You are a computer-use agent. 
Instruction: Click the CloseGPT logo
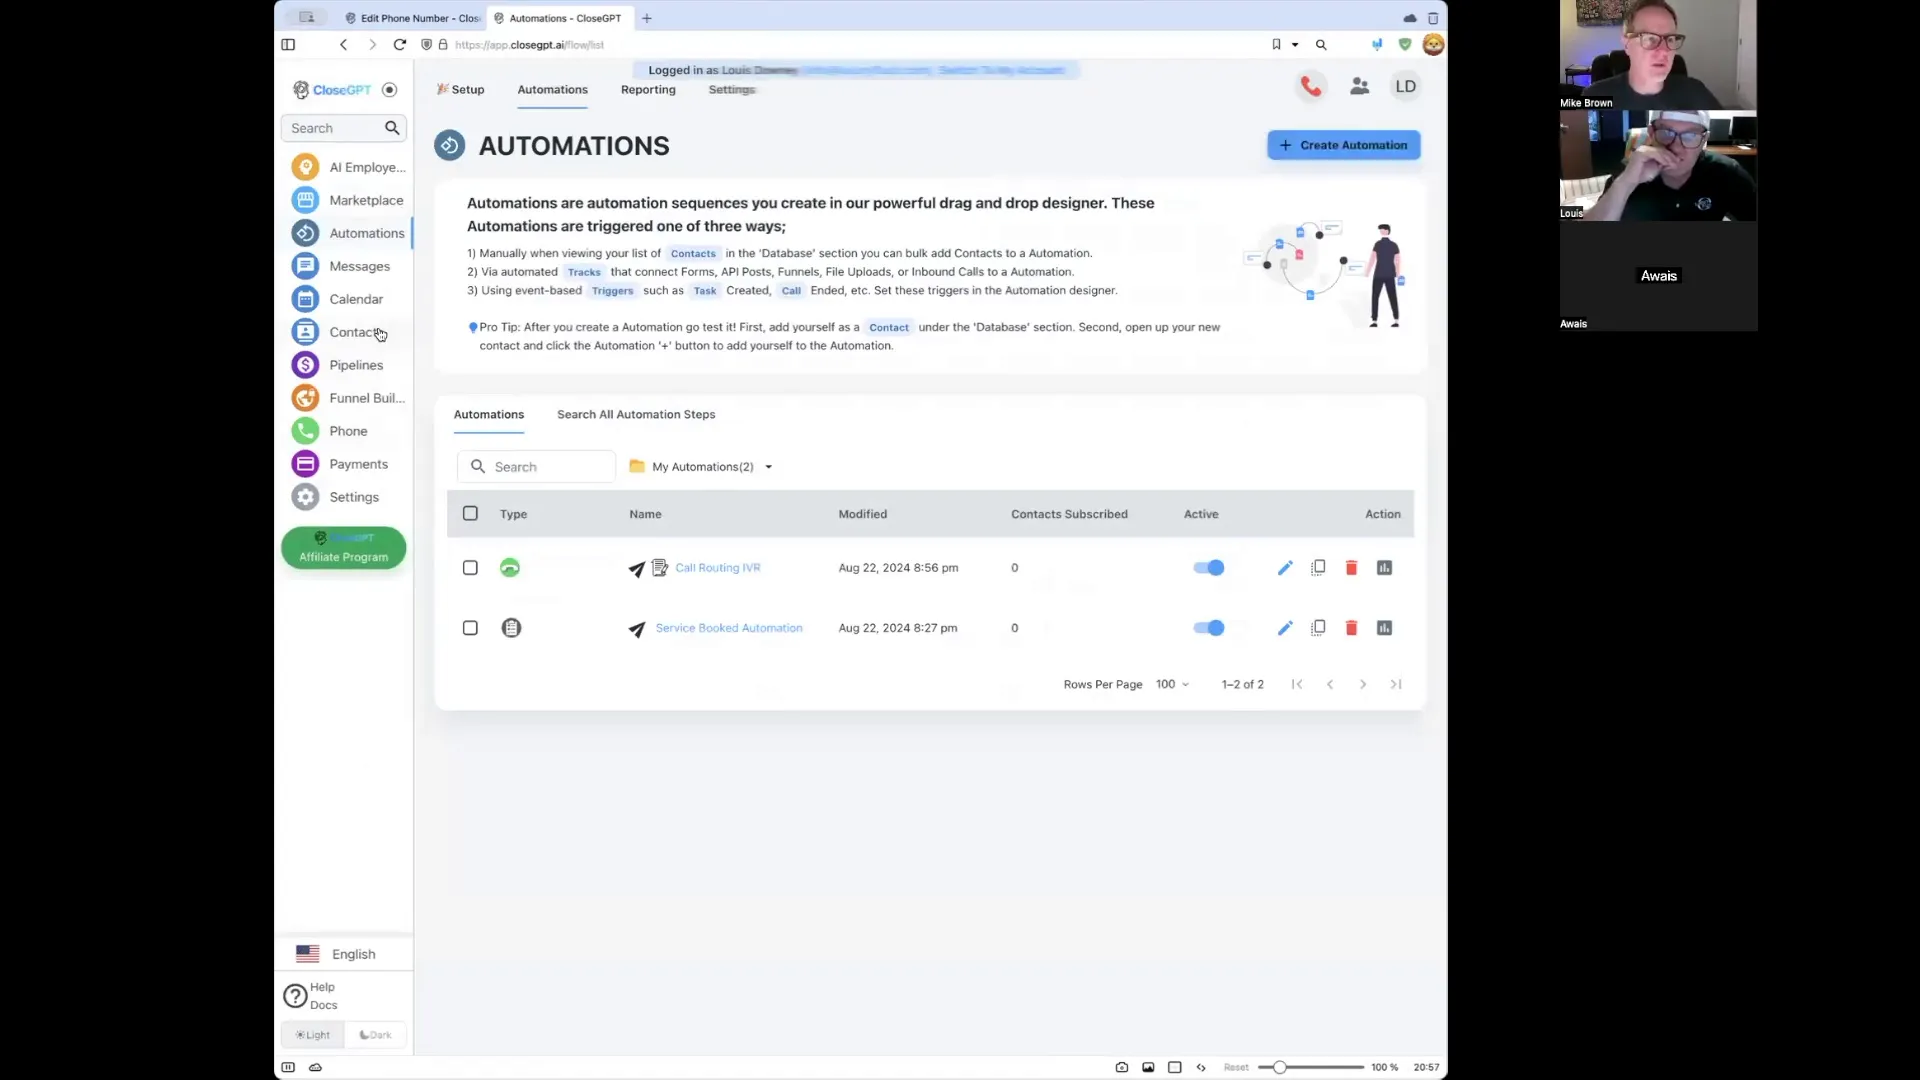click(332, 90)
